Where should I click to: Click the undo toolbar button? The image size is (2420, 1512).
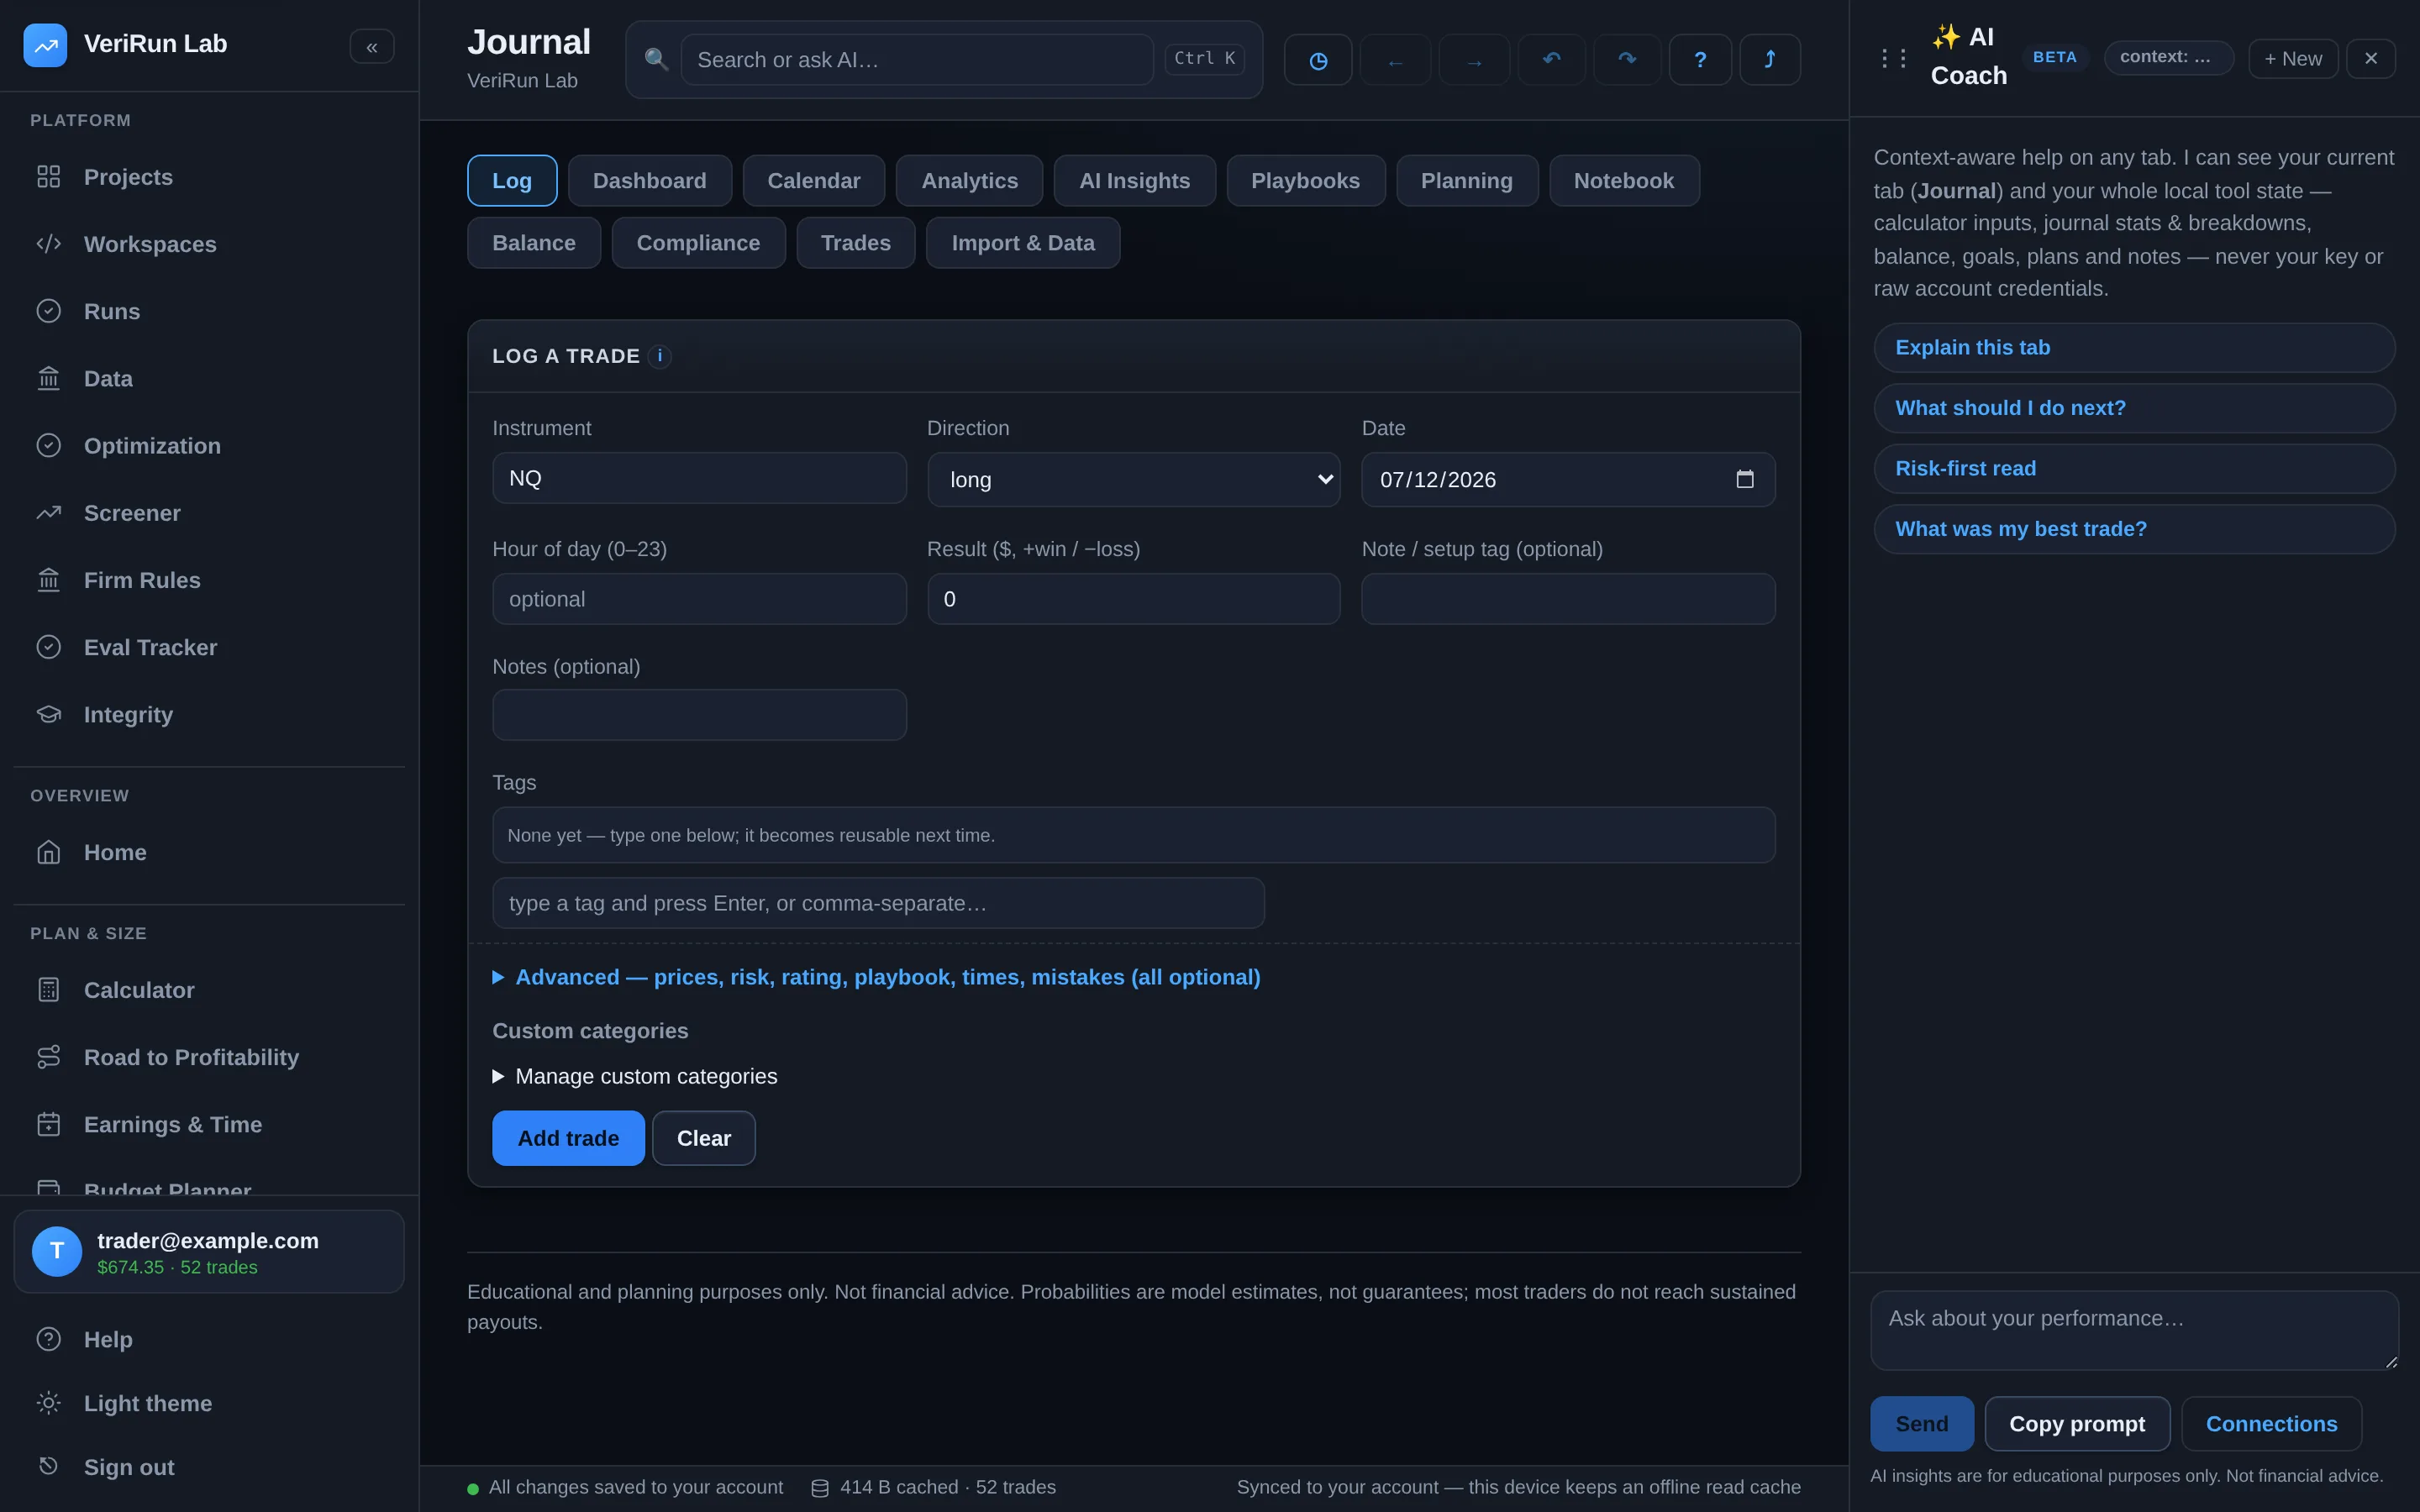(1552, 60)
